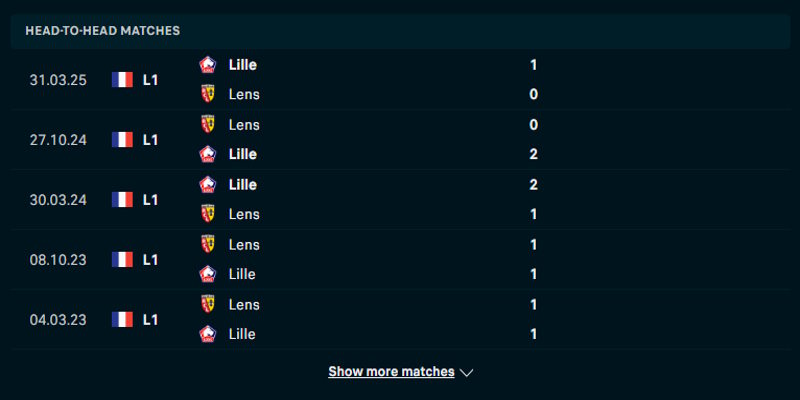Click Lens team name in 04.03.23 match
Screen dimensions: 800x400
(x=244, y=304)
